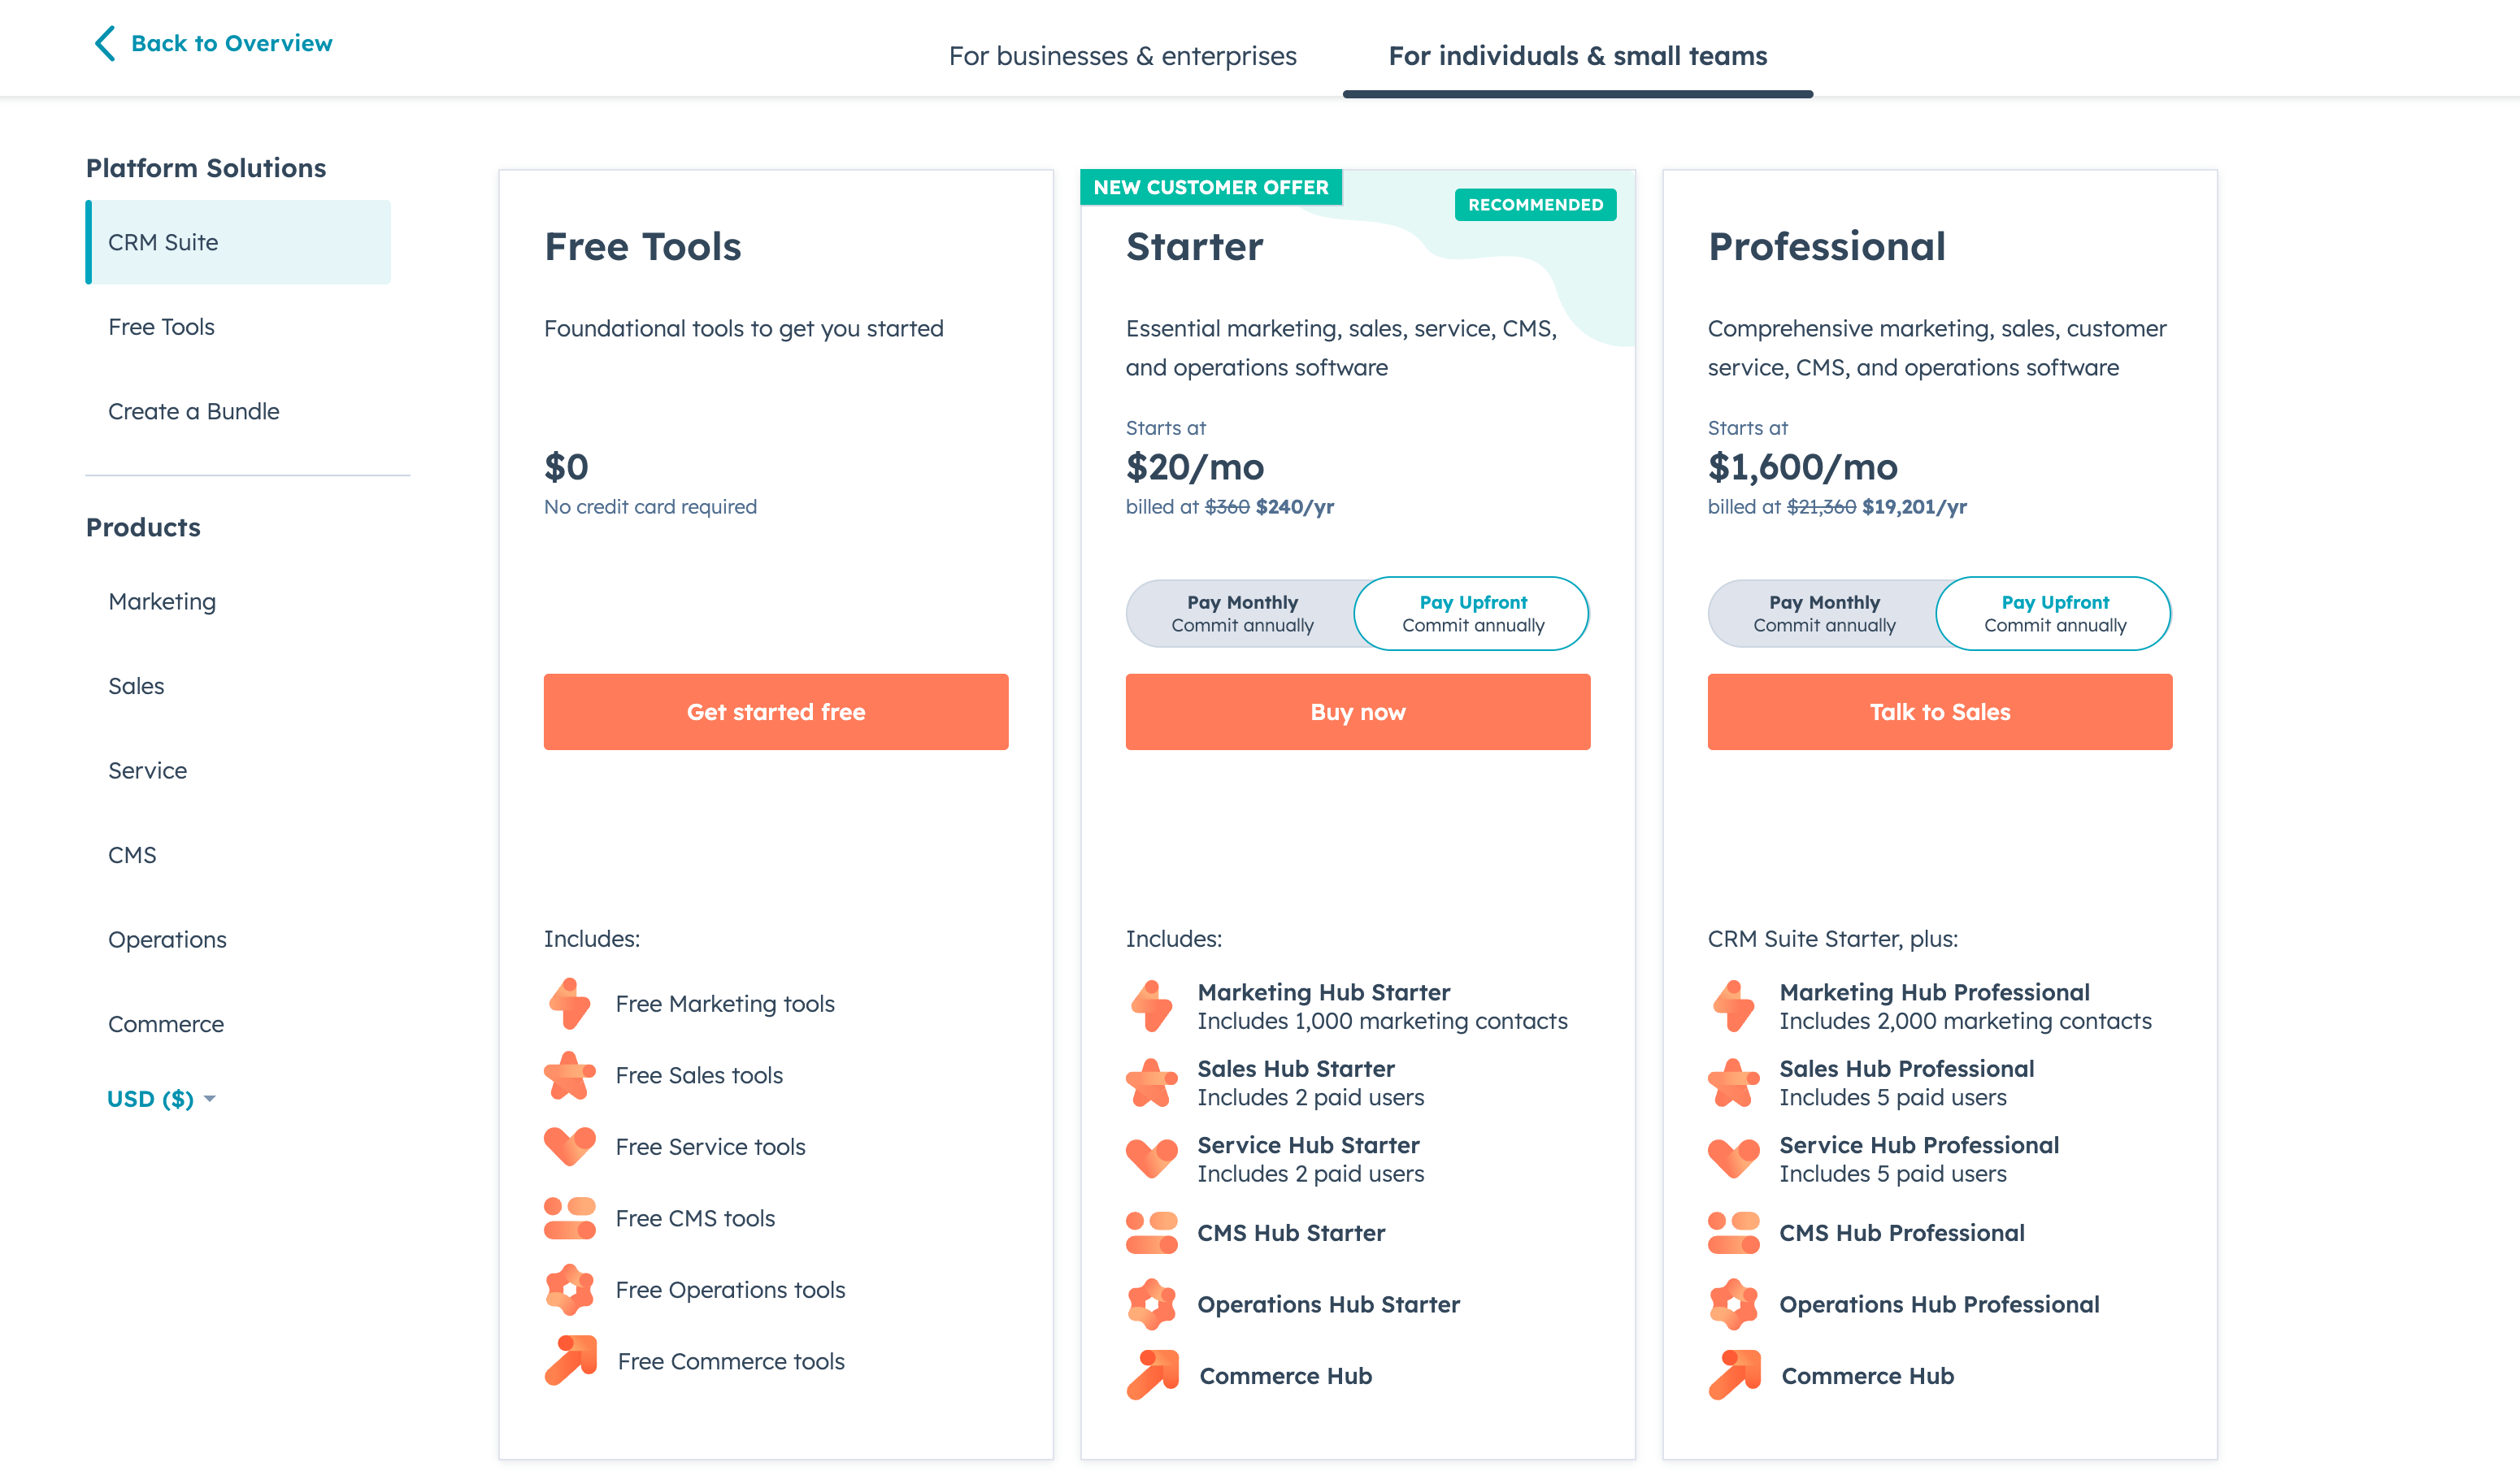The image size is (2520, 1484).
Task: Click Operations Hub Professional text
Action: (x=1939, y=1304)
